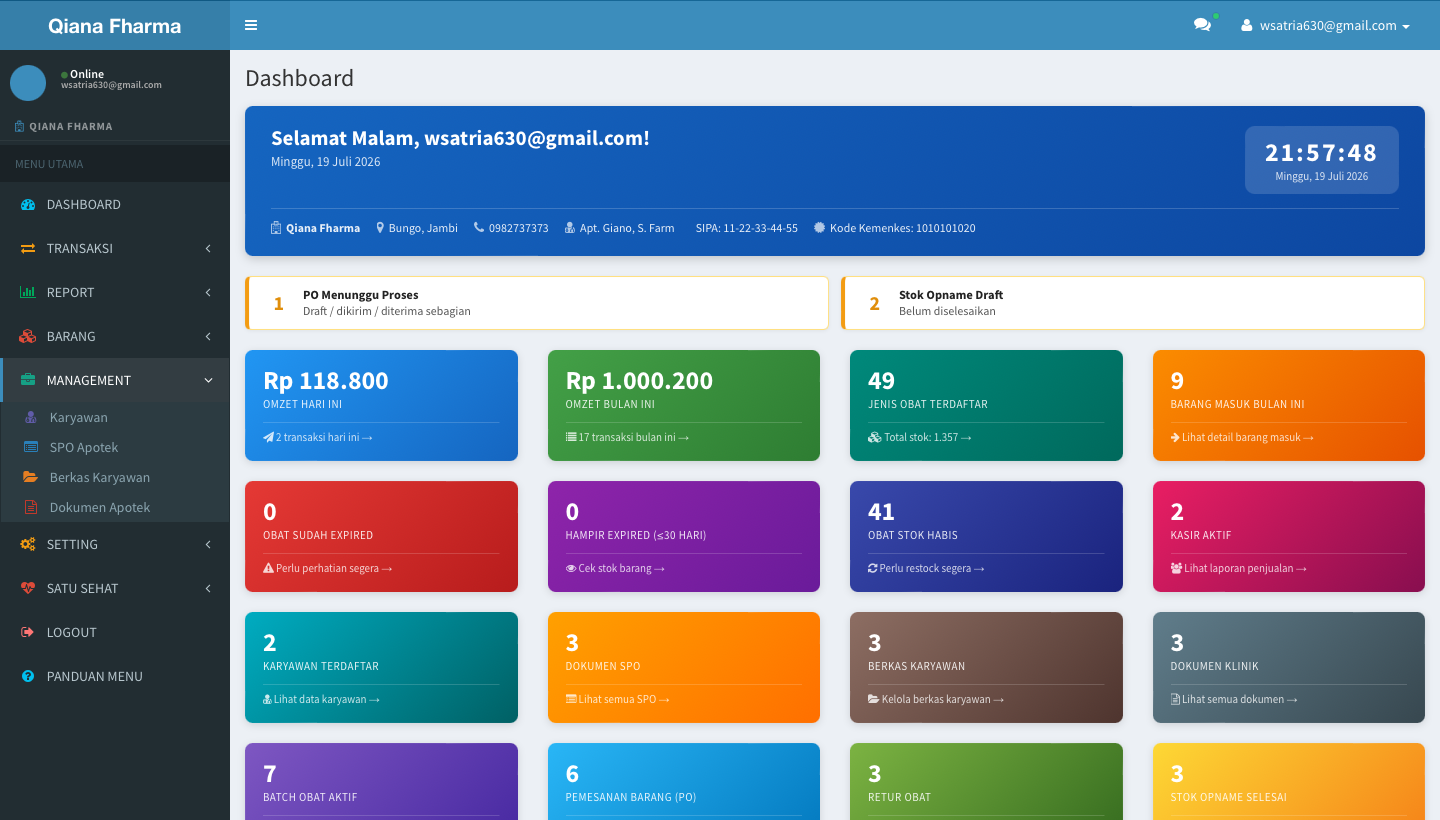Follow the '17 transaksi bulan ini' link

coord(627,437)
